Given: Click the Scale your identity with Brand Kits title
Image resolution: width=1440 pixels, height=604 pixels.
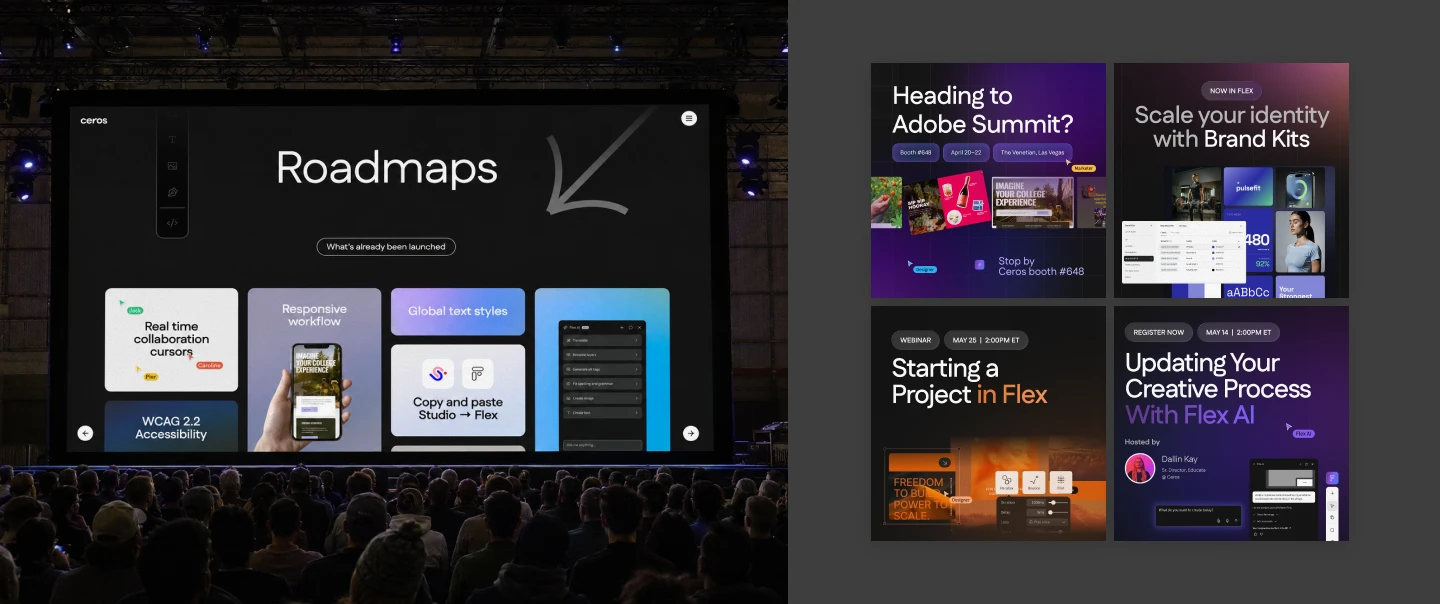Looking at the screenshot, I should [1231, 127].
